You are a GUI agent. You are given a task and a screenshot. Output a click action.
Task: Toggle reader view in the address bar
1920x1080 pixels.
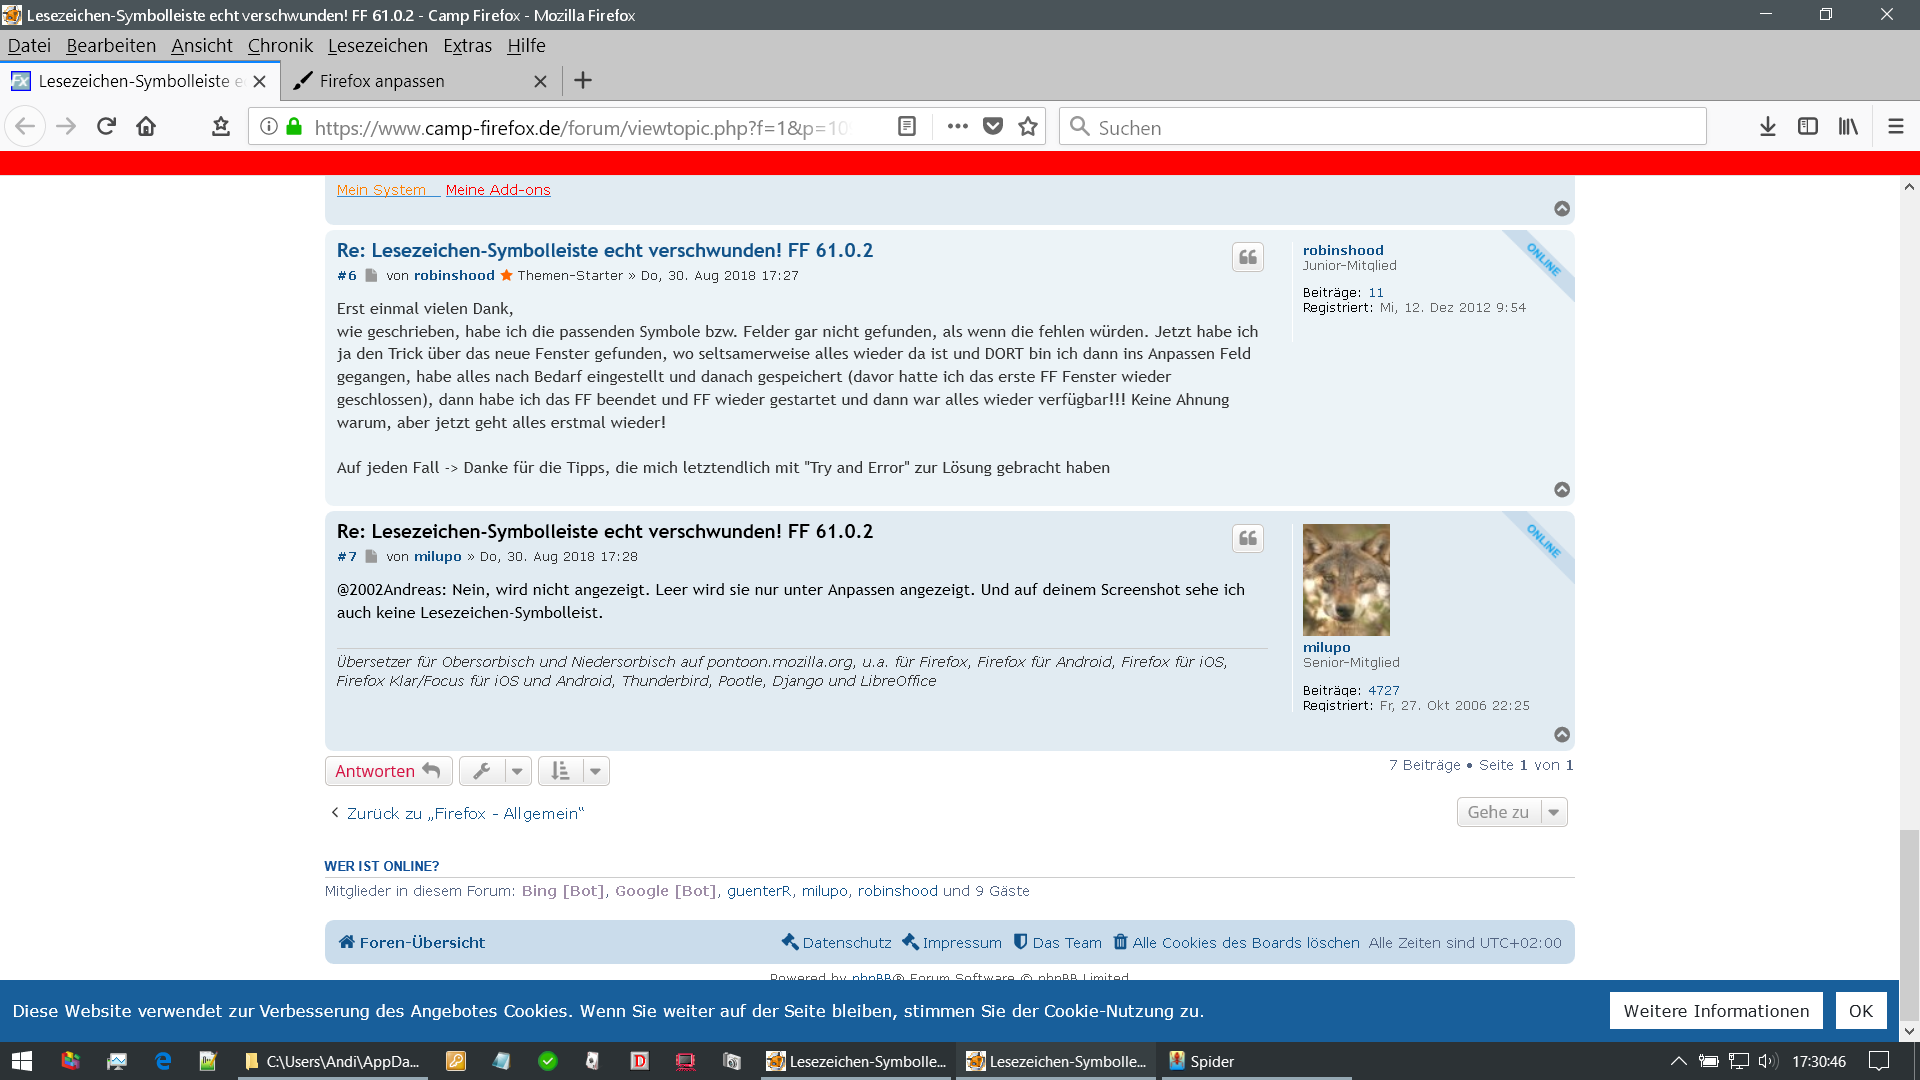pos(907,127)
